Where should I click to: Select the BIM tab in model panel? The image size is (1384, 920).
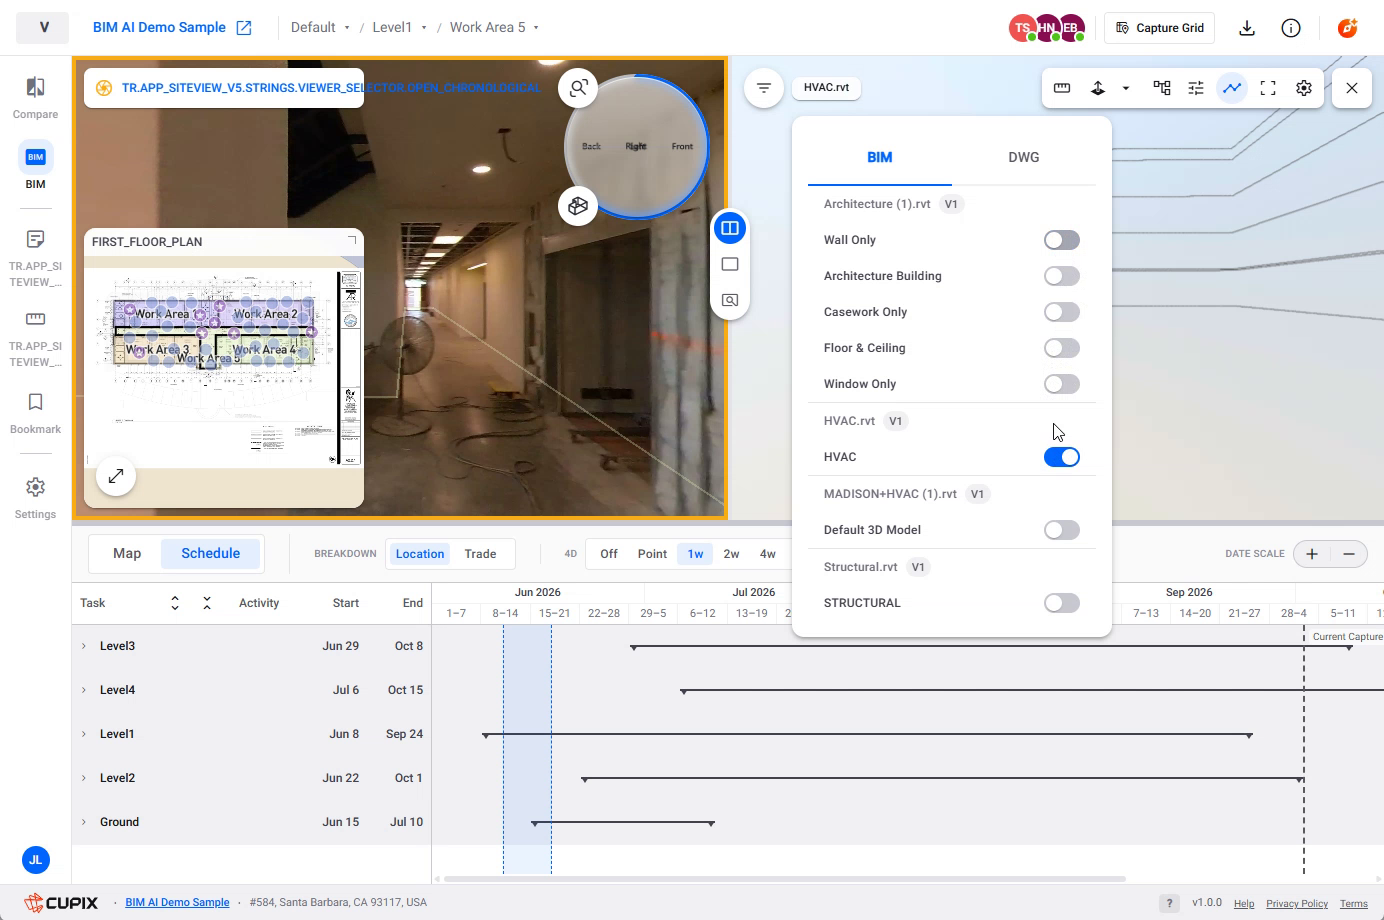[879, 157]
